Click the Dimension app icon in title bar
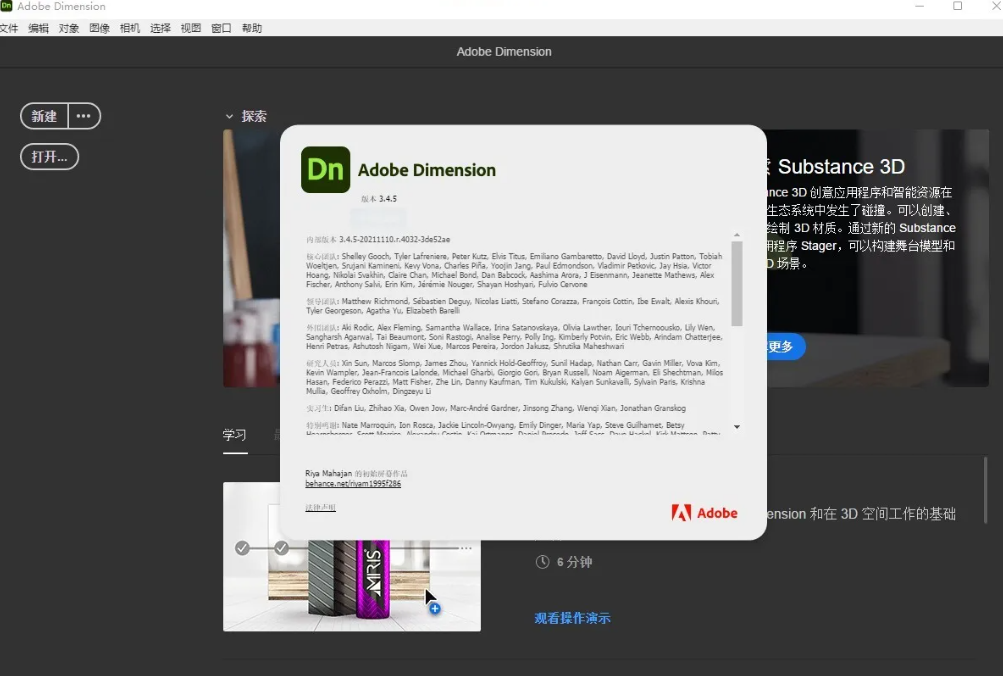The image size is (1003, 676). point(7,7)
